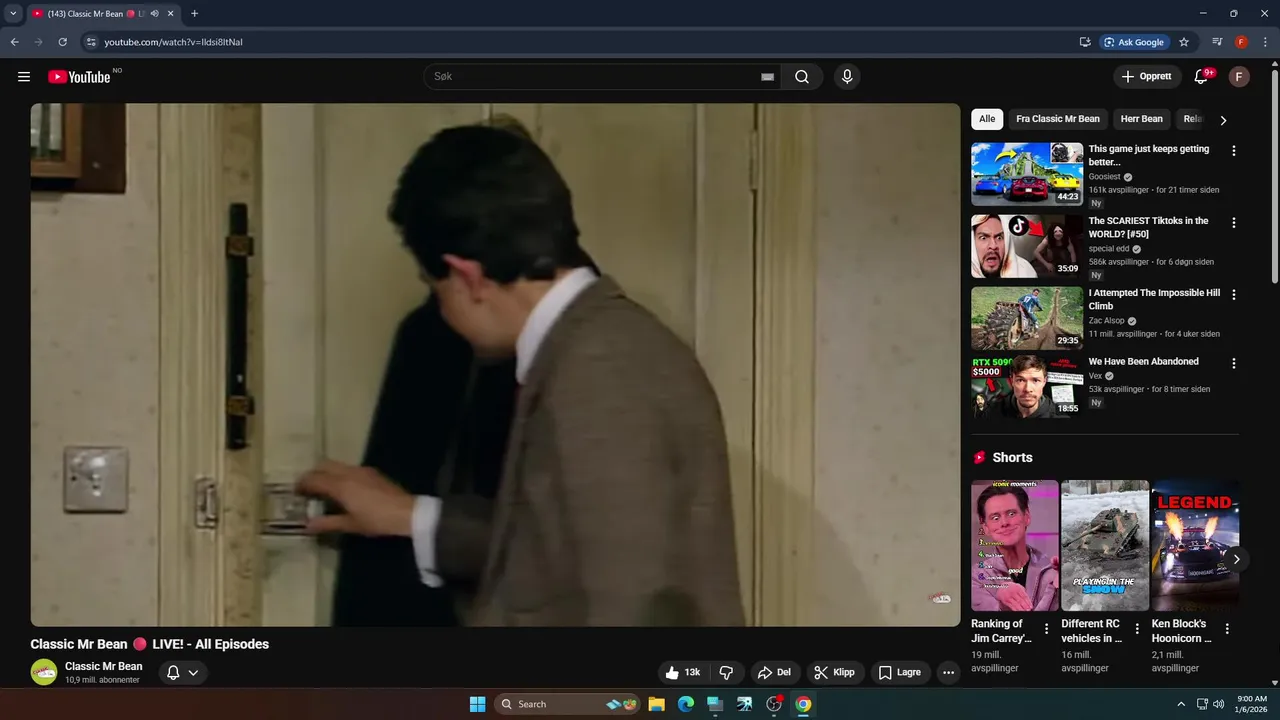Open options for Ken Block Short
Image resolution: width=1280 pixels, height=720 pixels.
coord(1227,629)
